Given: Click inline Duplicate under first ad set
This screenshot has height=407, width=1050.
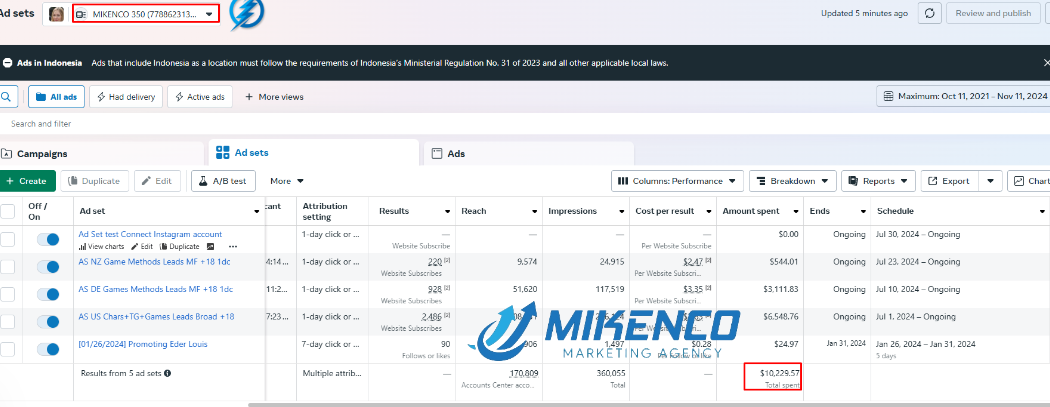Looking at the screenshot, I should click(x=179, y=246).
